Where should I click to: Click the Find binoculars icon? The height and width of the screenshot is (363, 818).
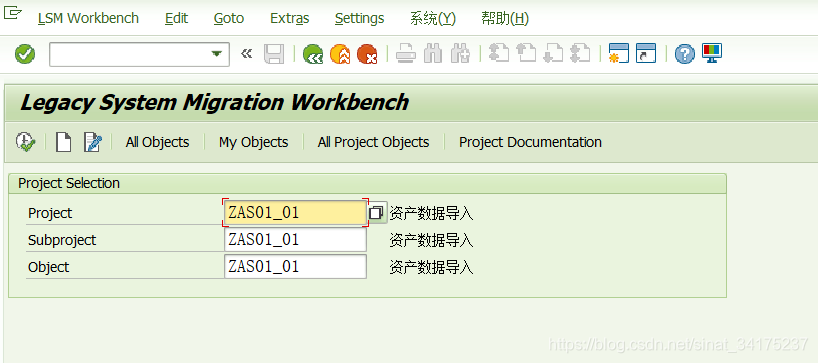(x=433, y=54)
